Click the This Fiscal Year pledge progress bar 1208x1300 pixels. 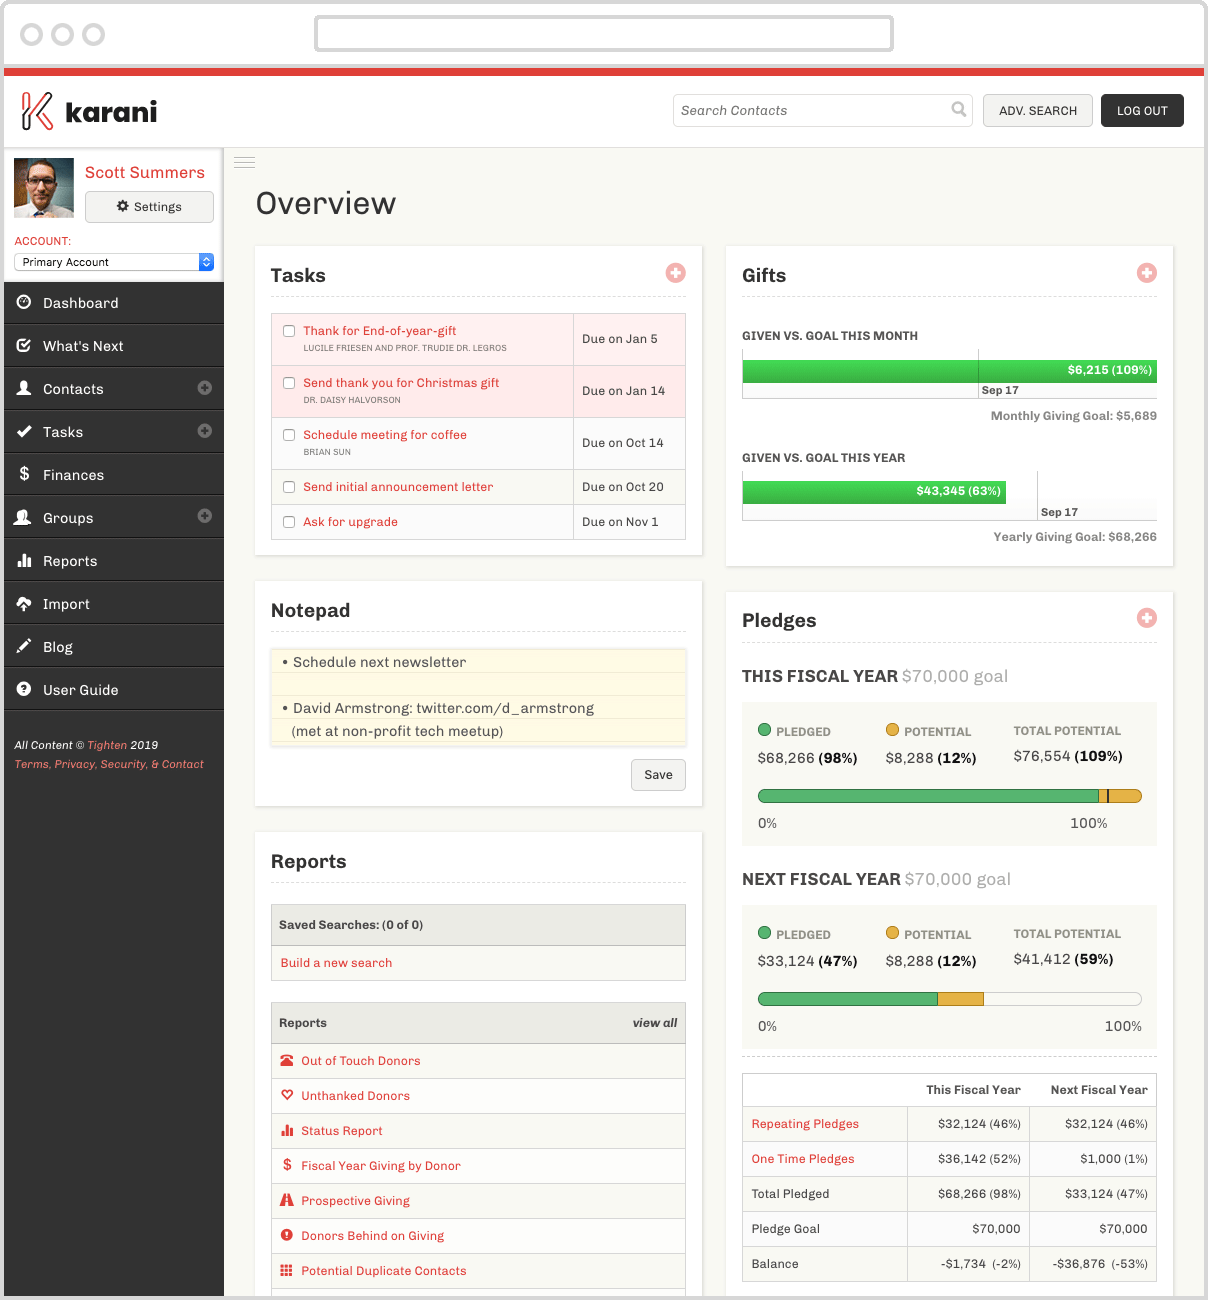pos(948,795)
